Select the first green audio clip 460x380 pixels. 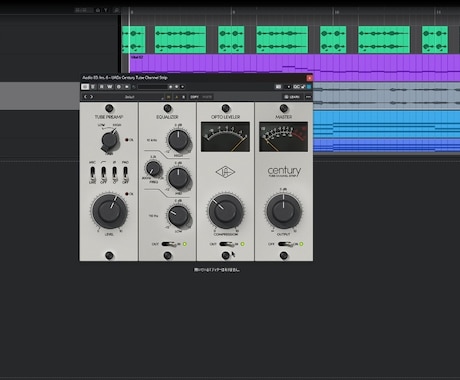tap(134, 40)
